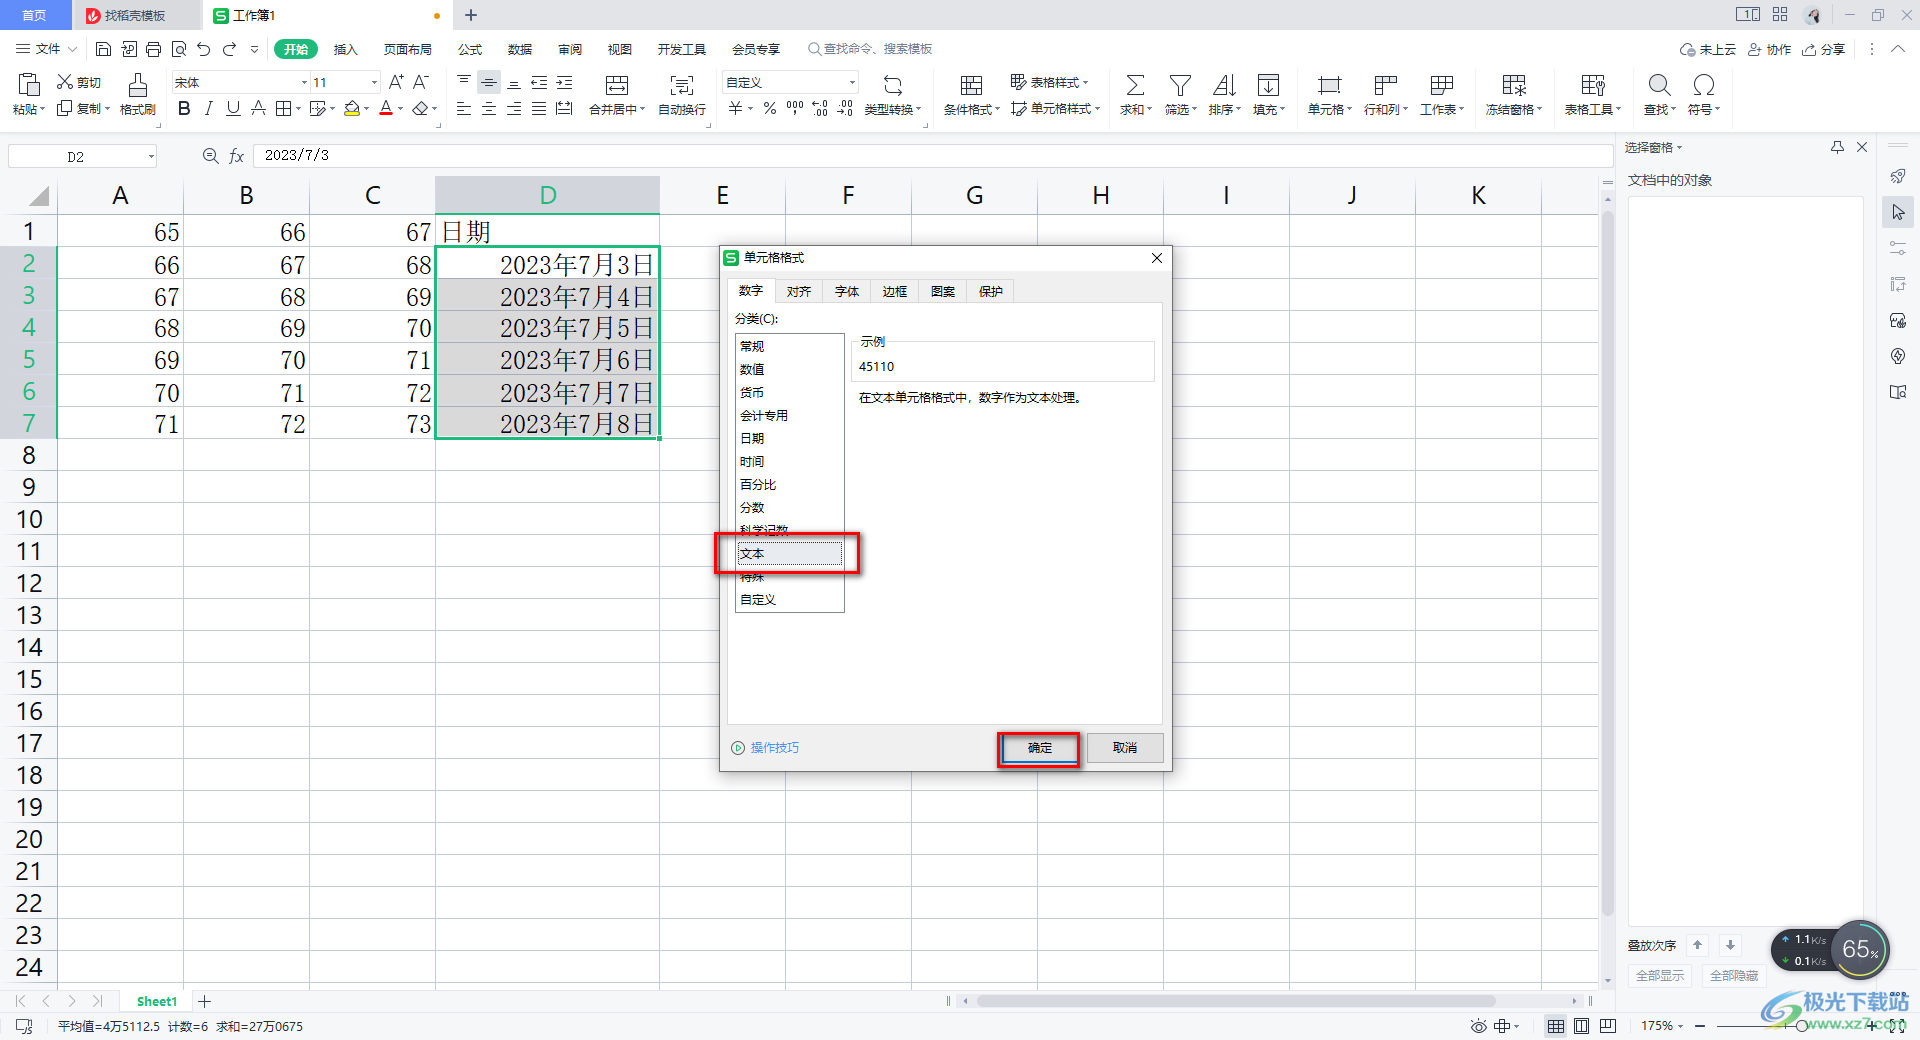This screenshot has height=1040, width=1920.
Task: Expand the borders dropdown arrow
Action: 298,108
